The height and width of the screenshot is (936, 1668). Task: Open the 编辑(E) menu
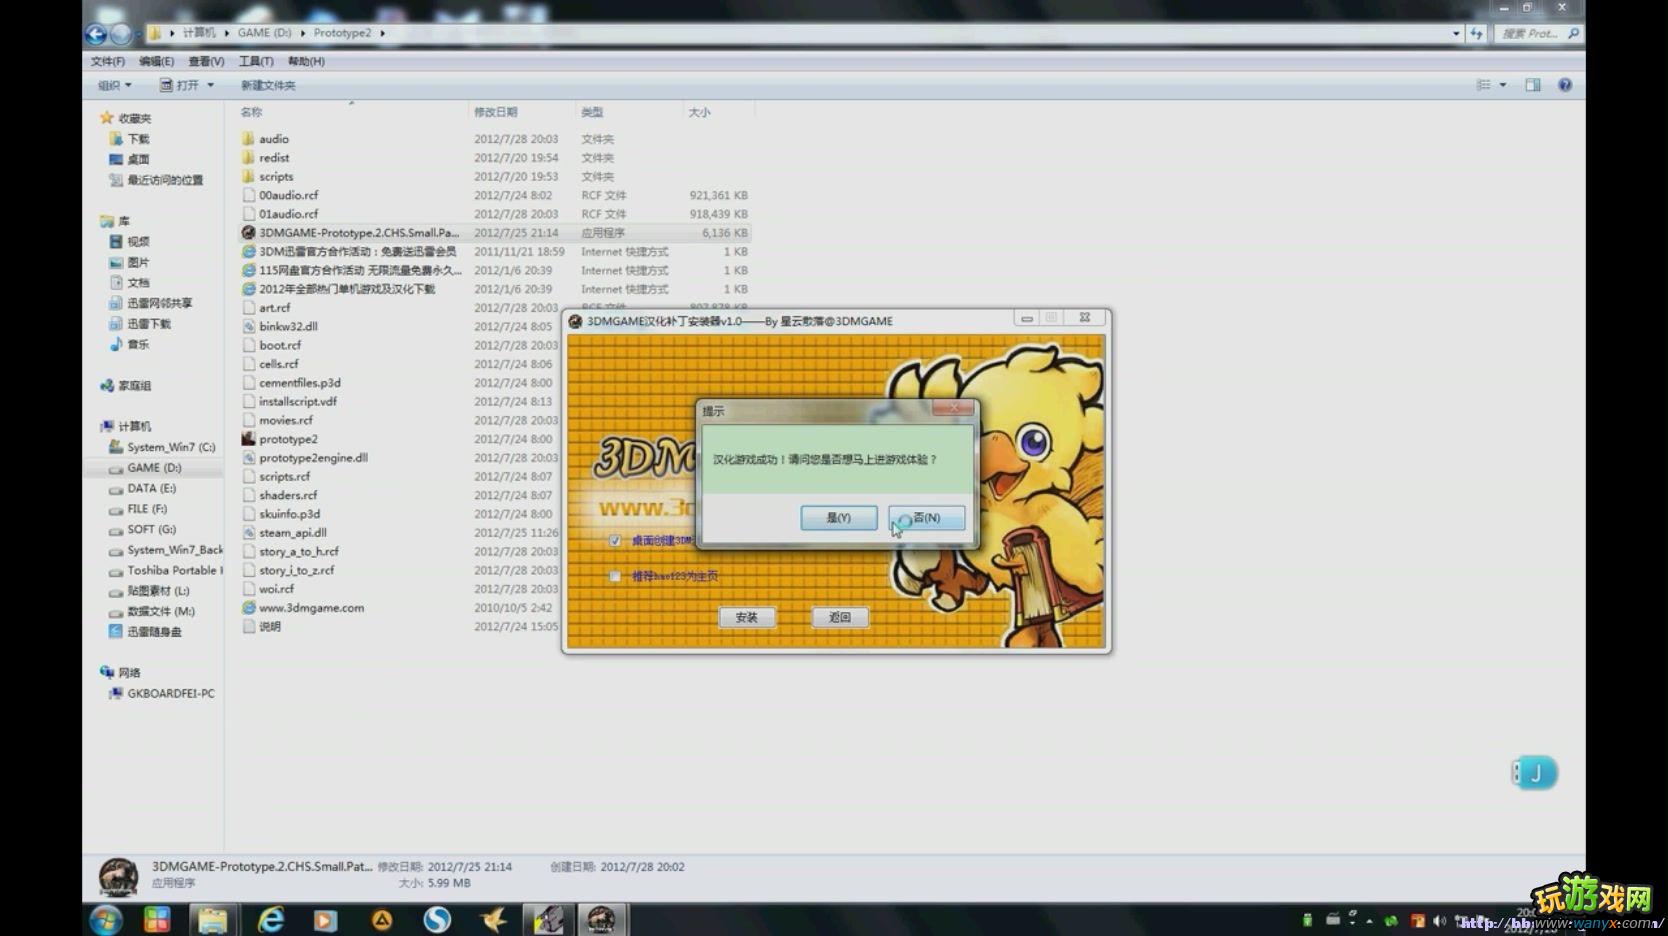point(156,61)
